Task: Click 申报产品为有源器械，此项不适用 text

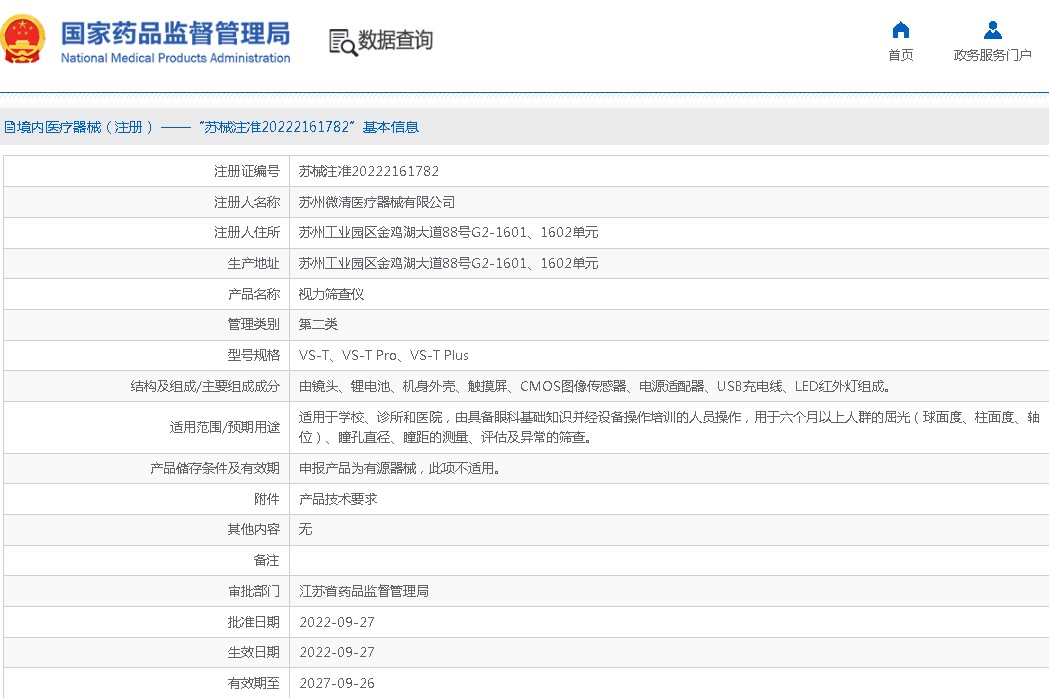Action: 399,468
